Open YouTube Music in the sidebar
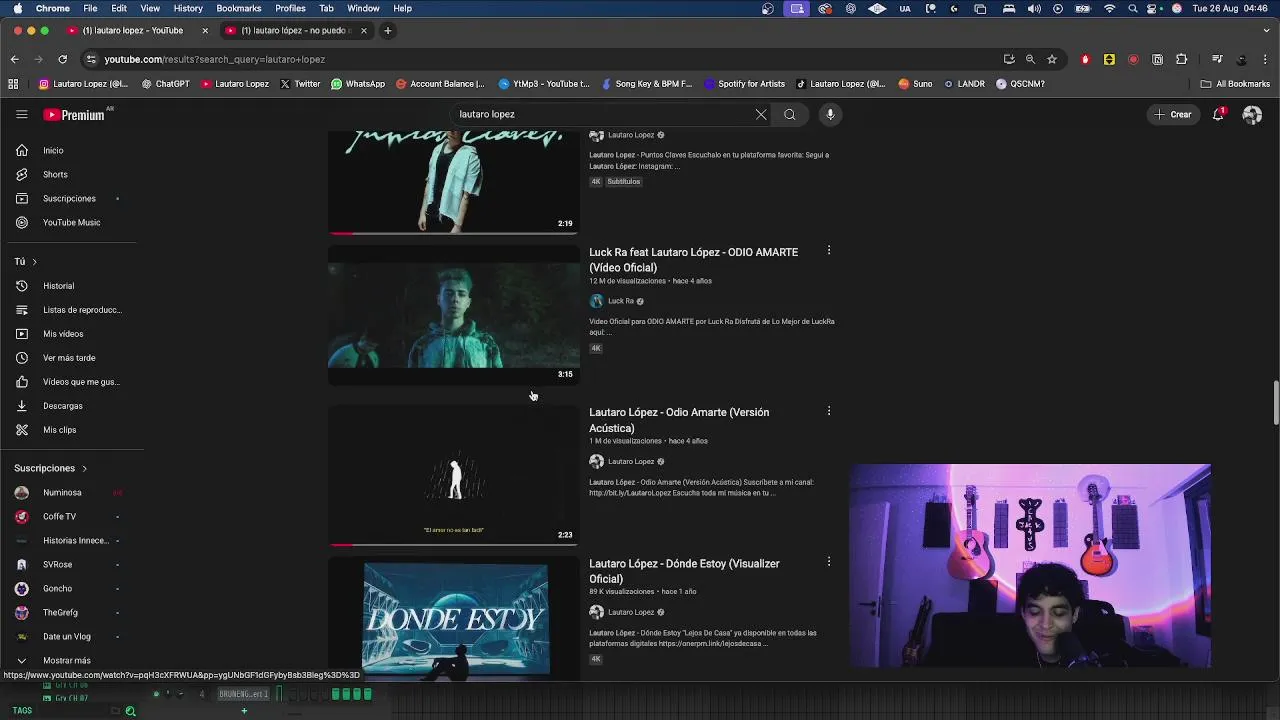Viewport: 1280px width, 720px height. tap(70, 222)
